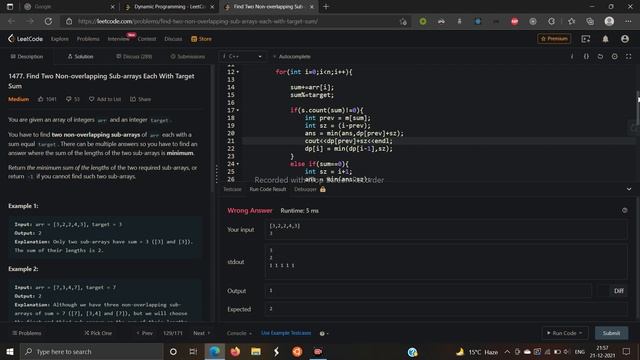Viewport: 640px width, 360px height.
Task: Open the browser settings ellipsis menu
Action: 628,21
